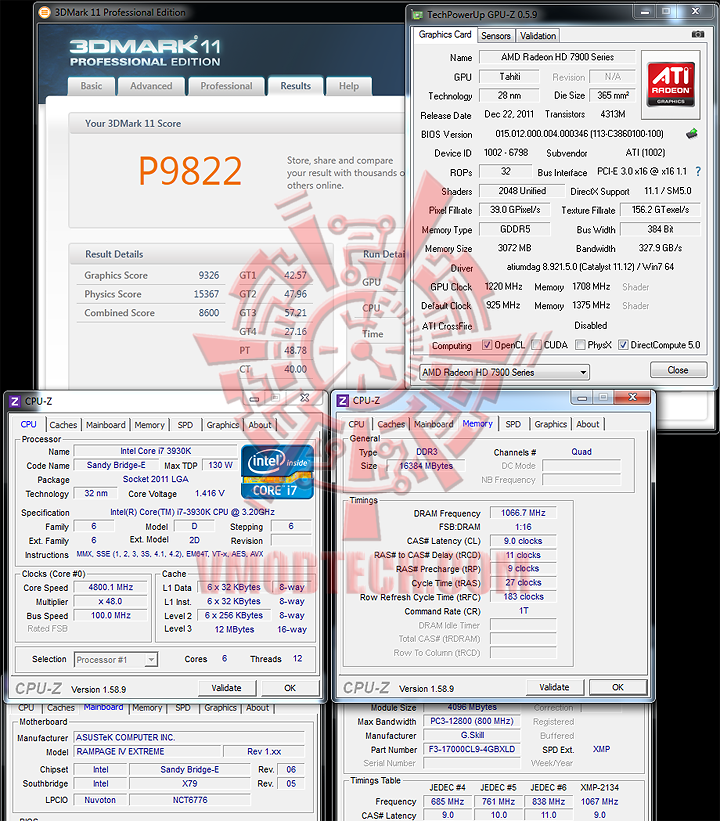
Task: Toggle the DirectCompute 5.0 checkbox
Action: click(x=623, y=345)
